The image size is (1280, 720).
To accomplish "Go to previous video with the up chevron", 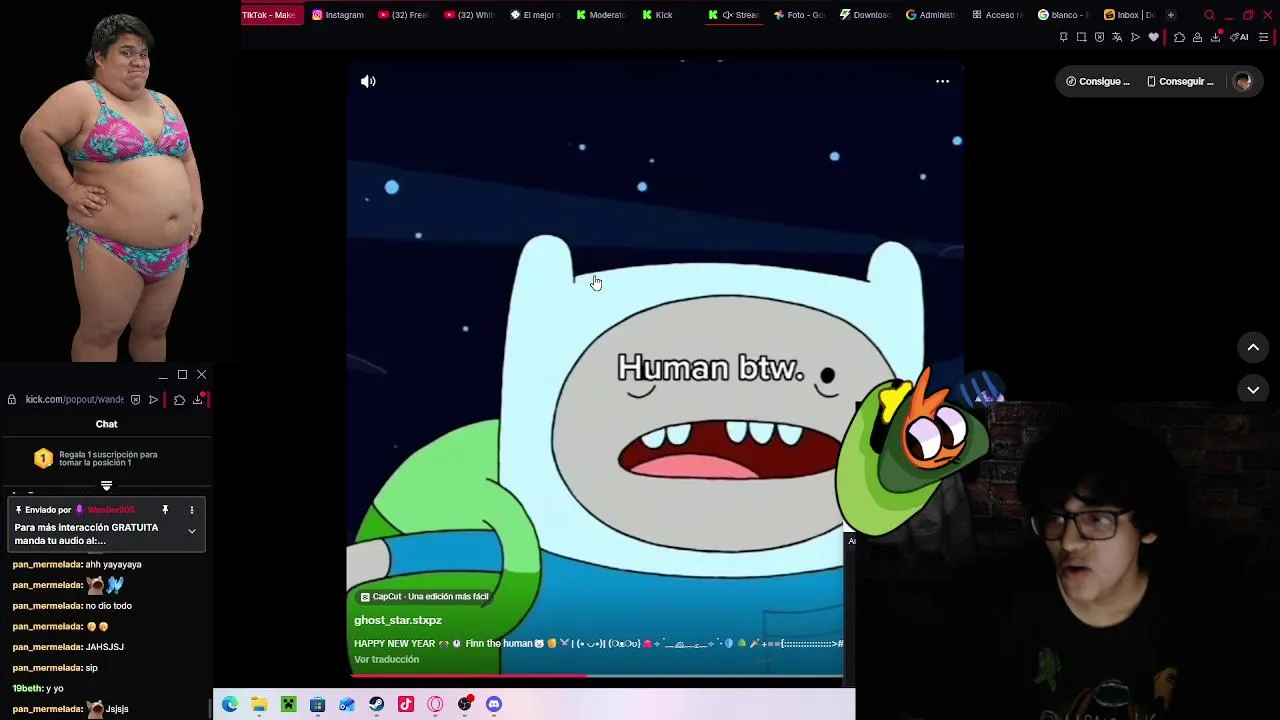I will tap(1253, 347).
